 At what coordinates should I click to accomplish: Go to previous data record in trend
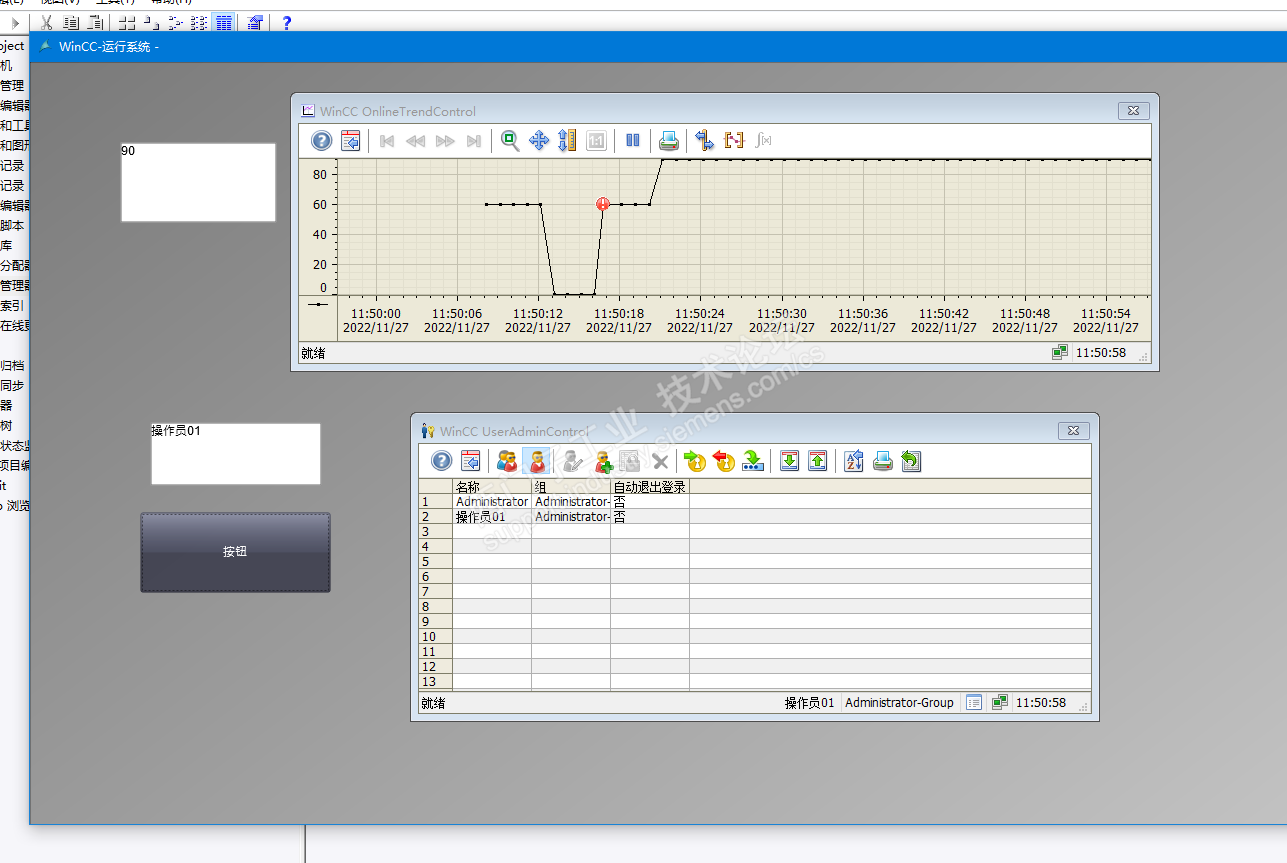pyautogui.click(x=416, y=141)
